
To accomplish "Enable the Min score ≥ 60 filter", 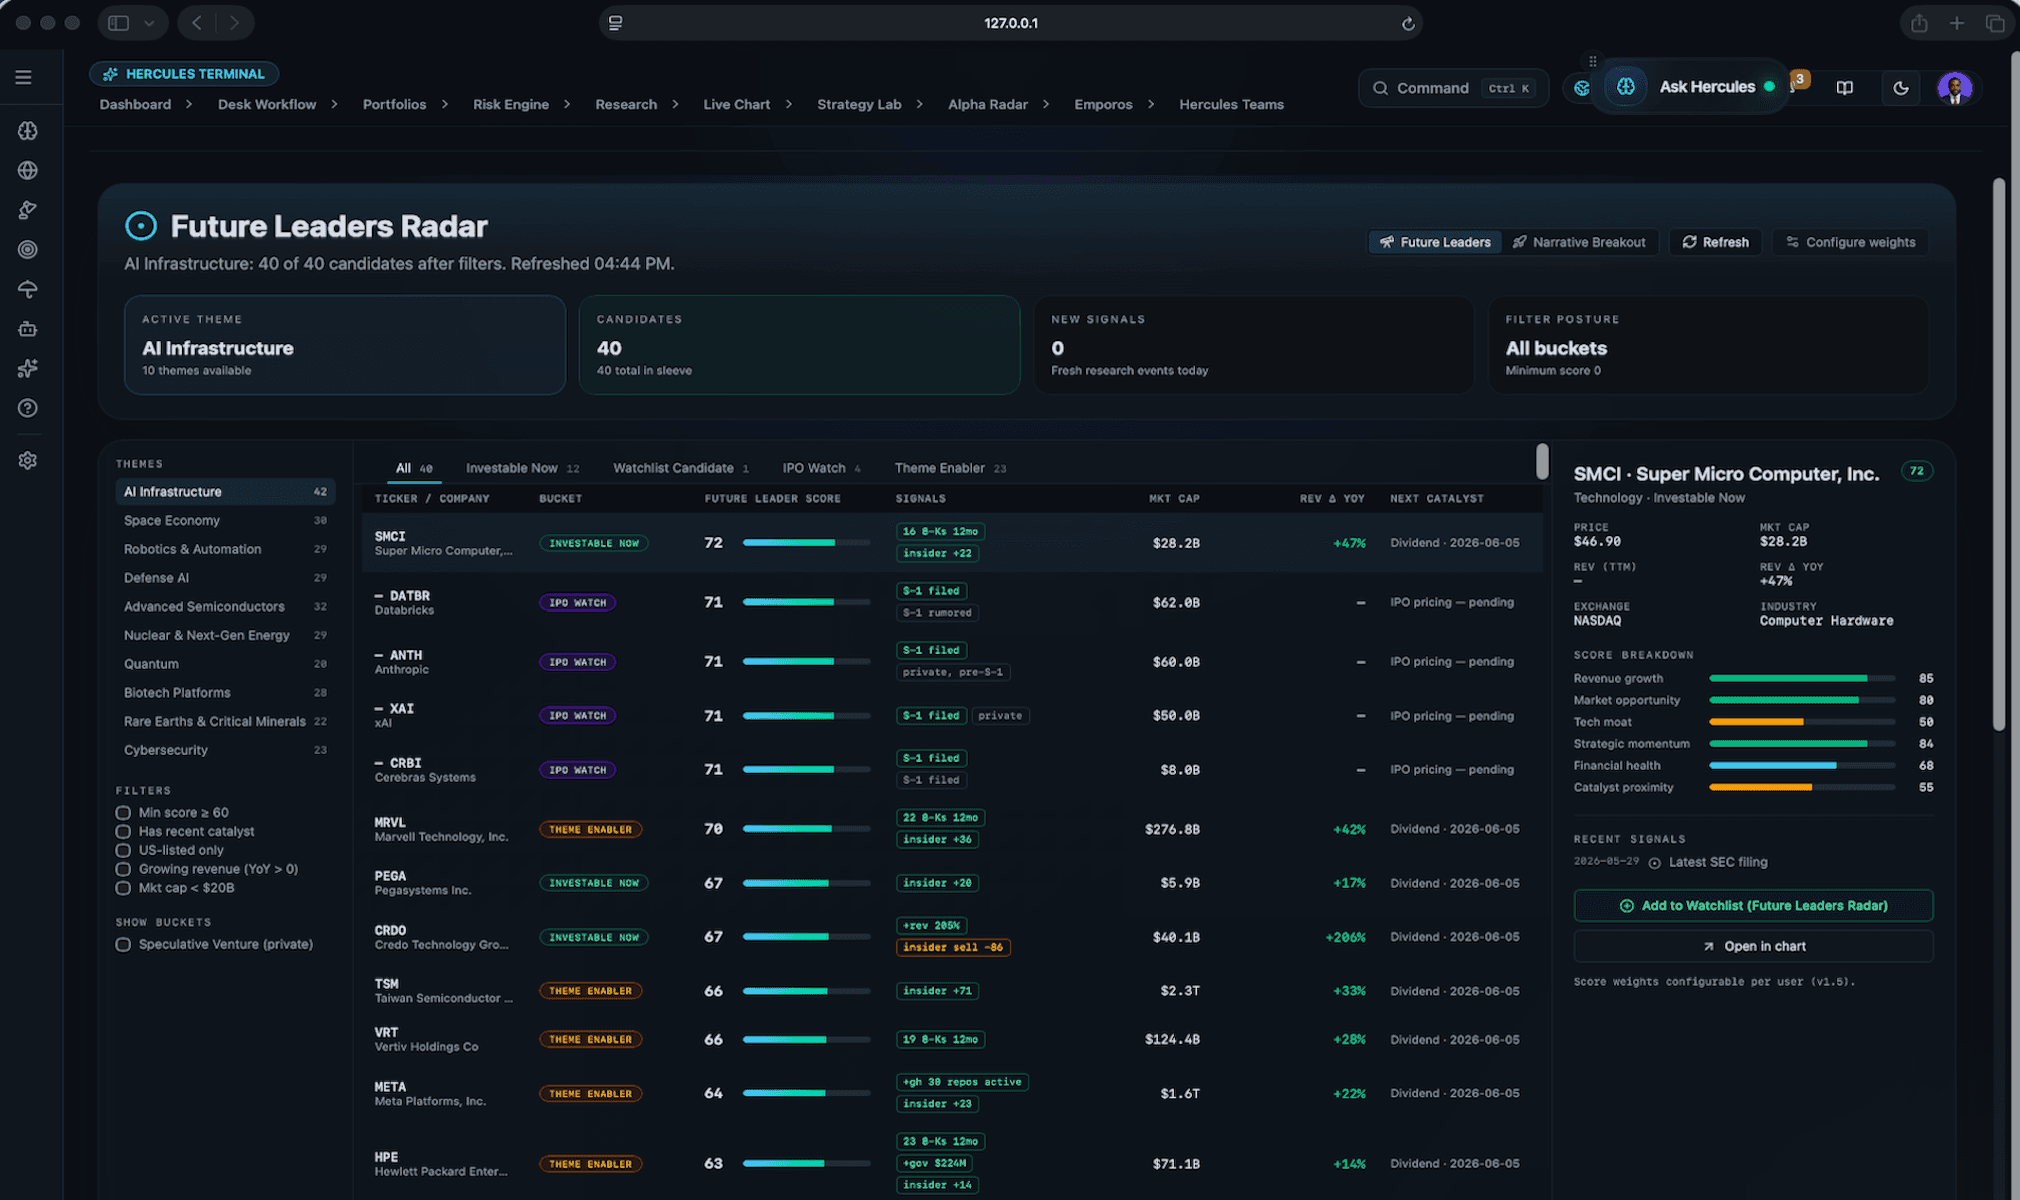I will coord(123,813).
